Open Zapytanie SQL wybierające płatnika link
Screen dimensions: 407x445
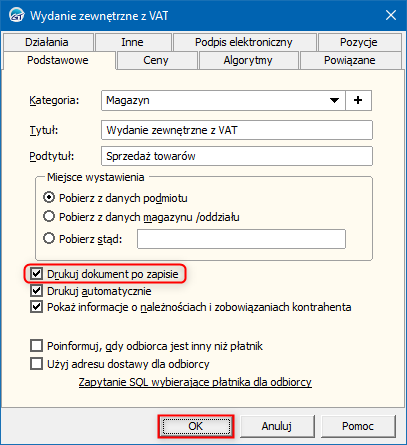(195, 382)
